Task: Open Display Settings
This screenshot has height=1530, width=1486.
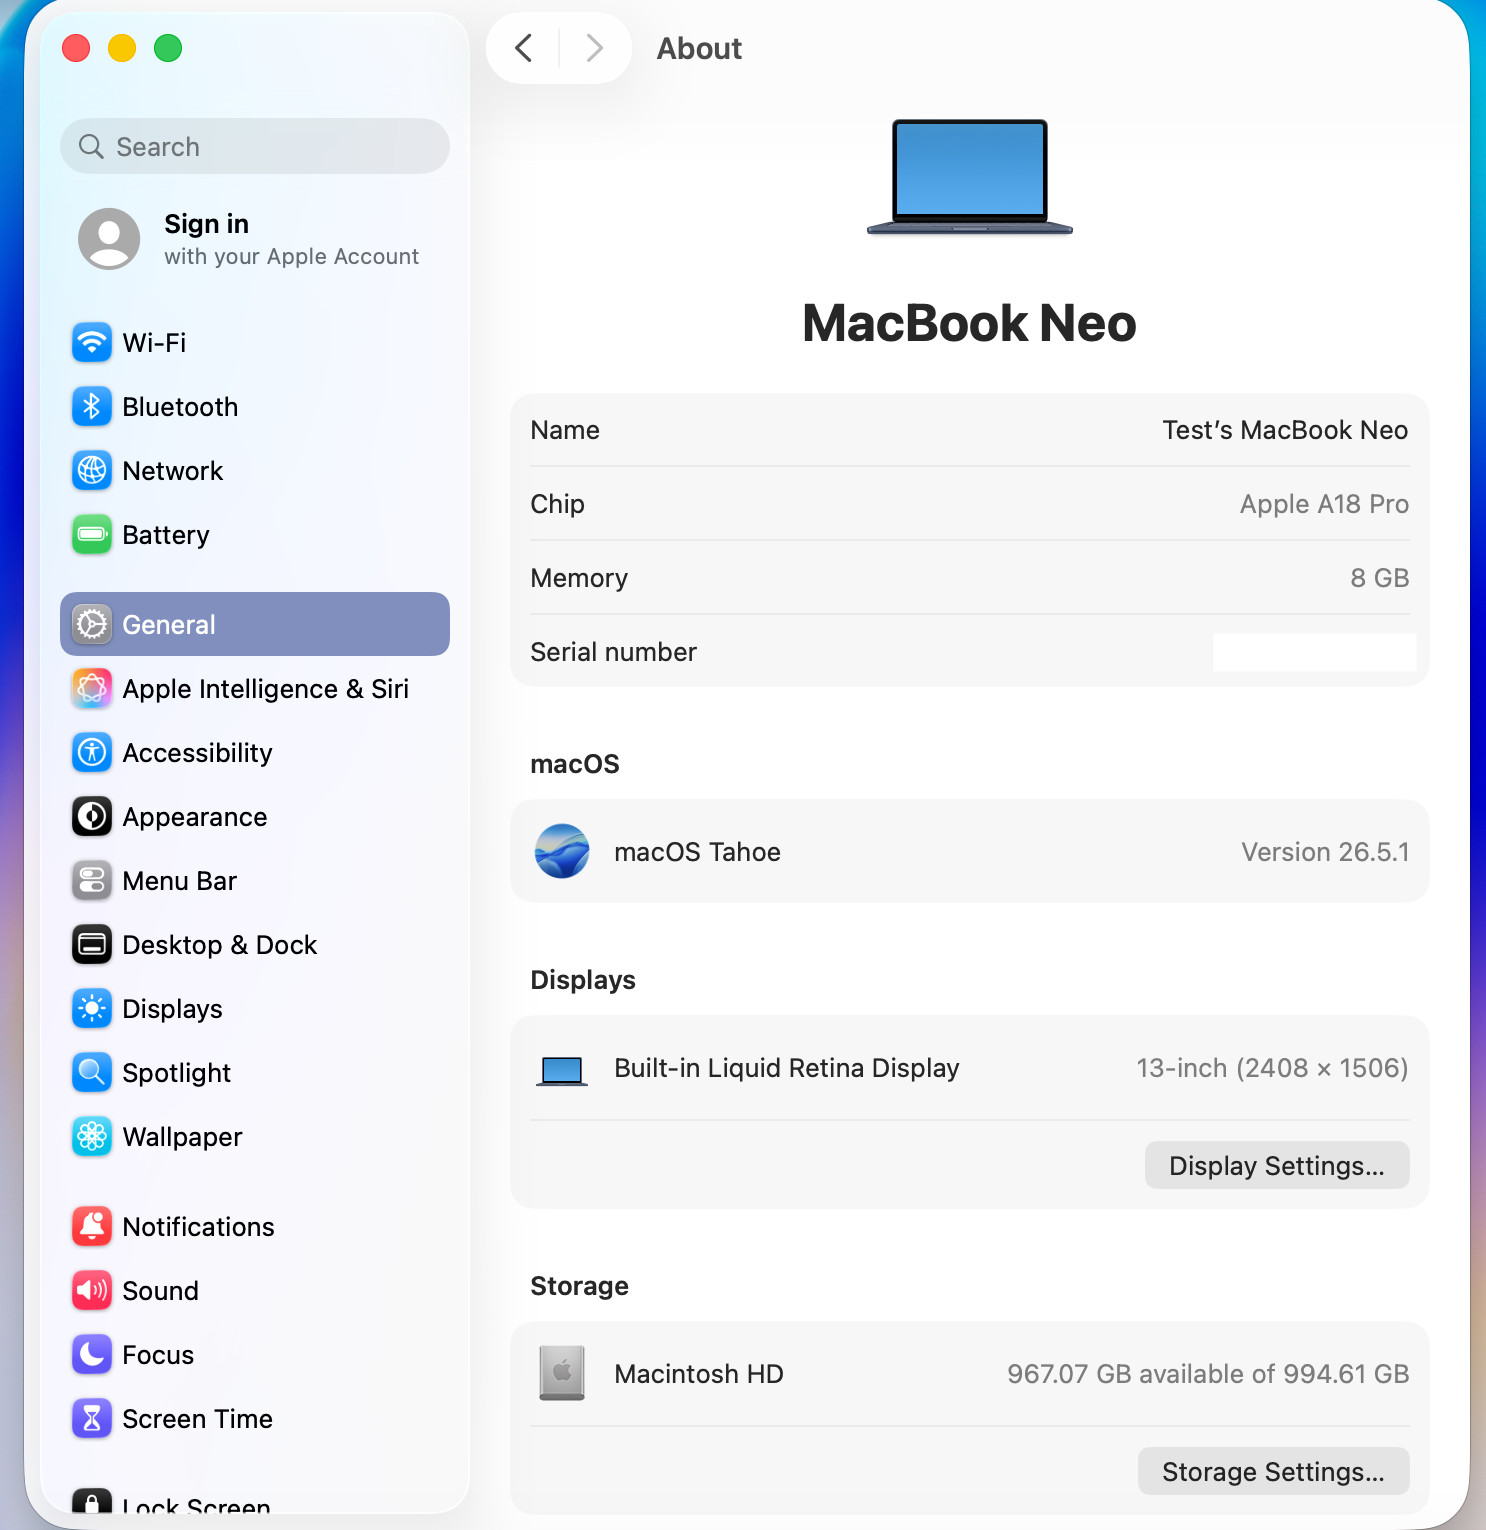Action: coord(1277,1165)
